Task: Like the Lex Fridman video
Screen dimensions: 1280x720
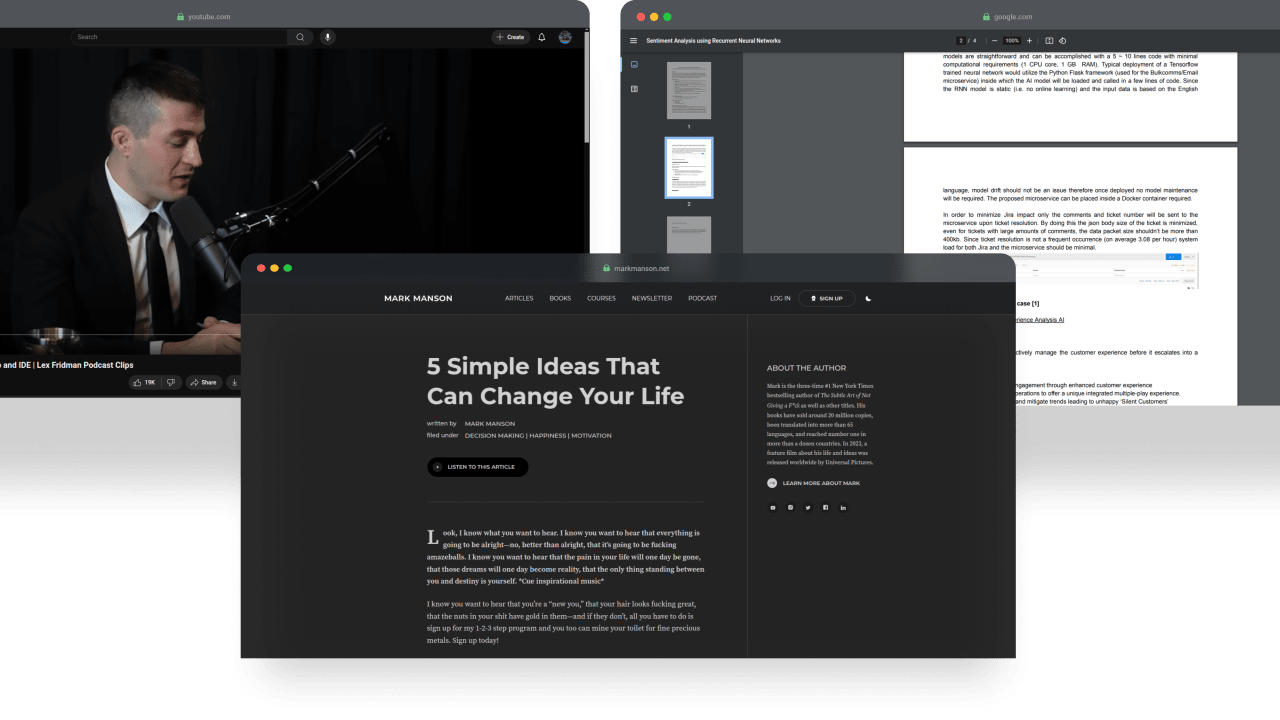Action: click(144, 382)
